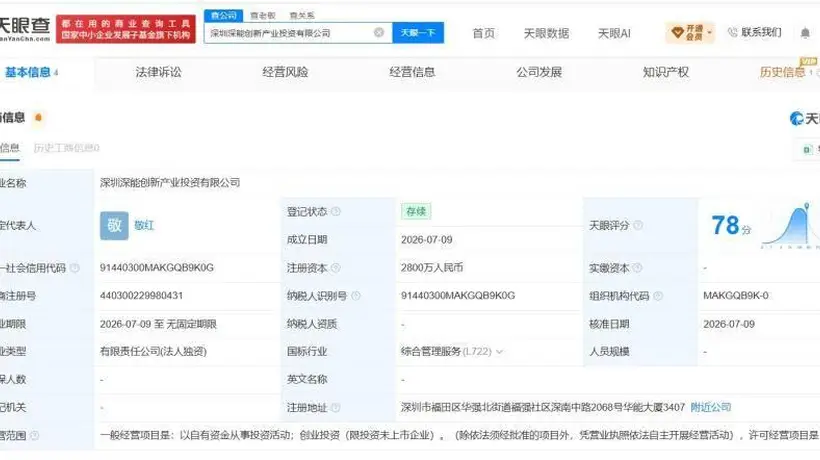Click the credit code 91440300MAKGQB9K0G in the 社会信用代码 row

click(x=157, y=268)
